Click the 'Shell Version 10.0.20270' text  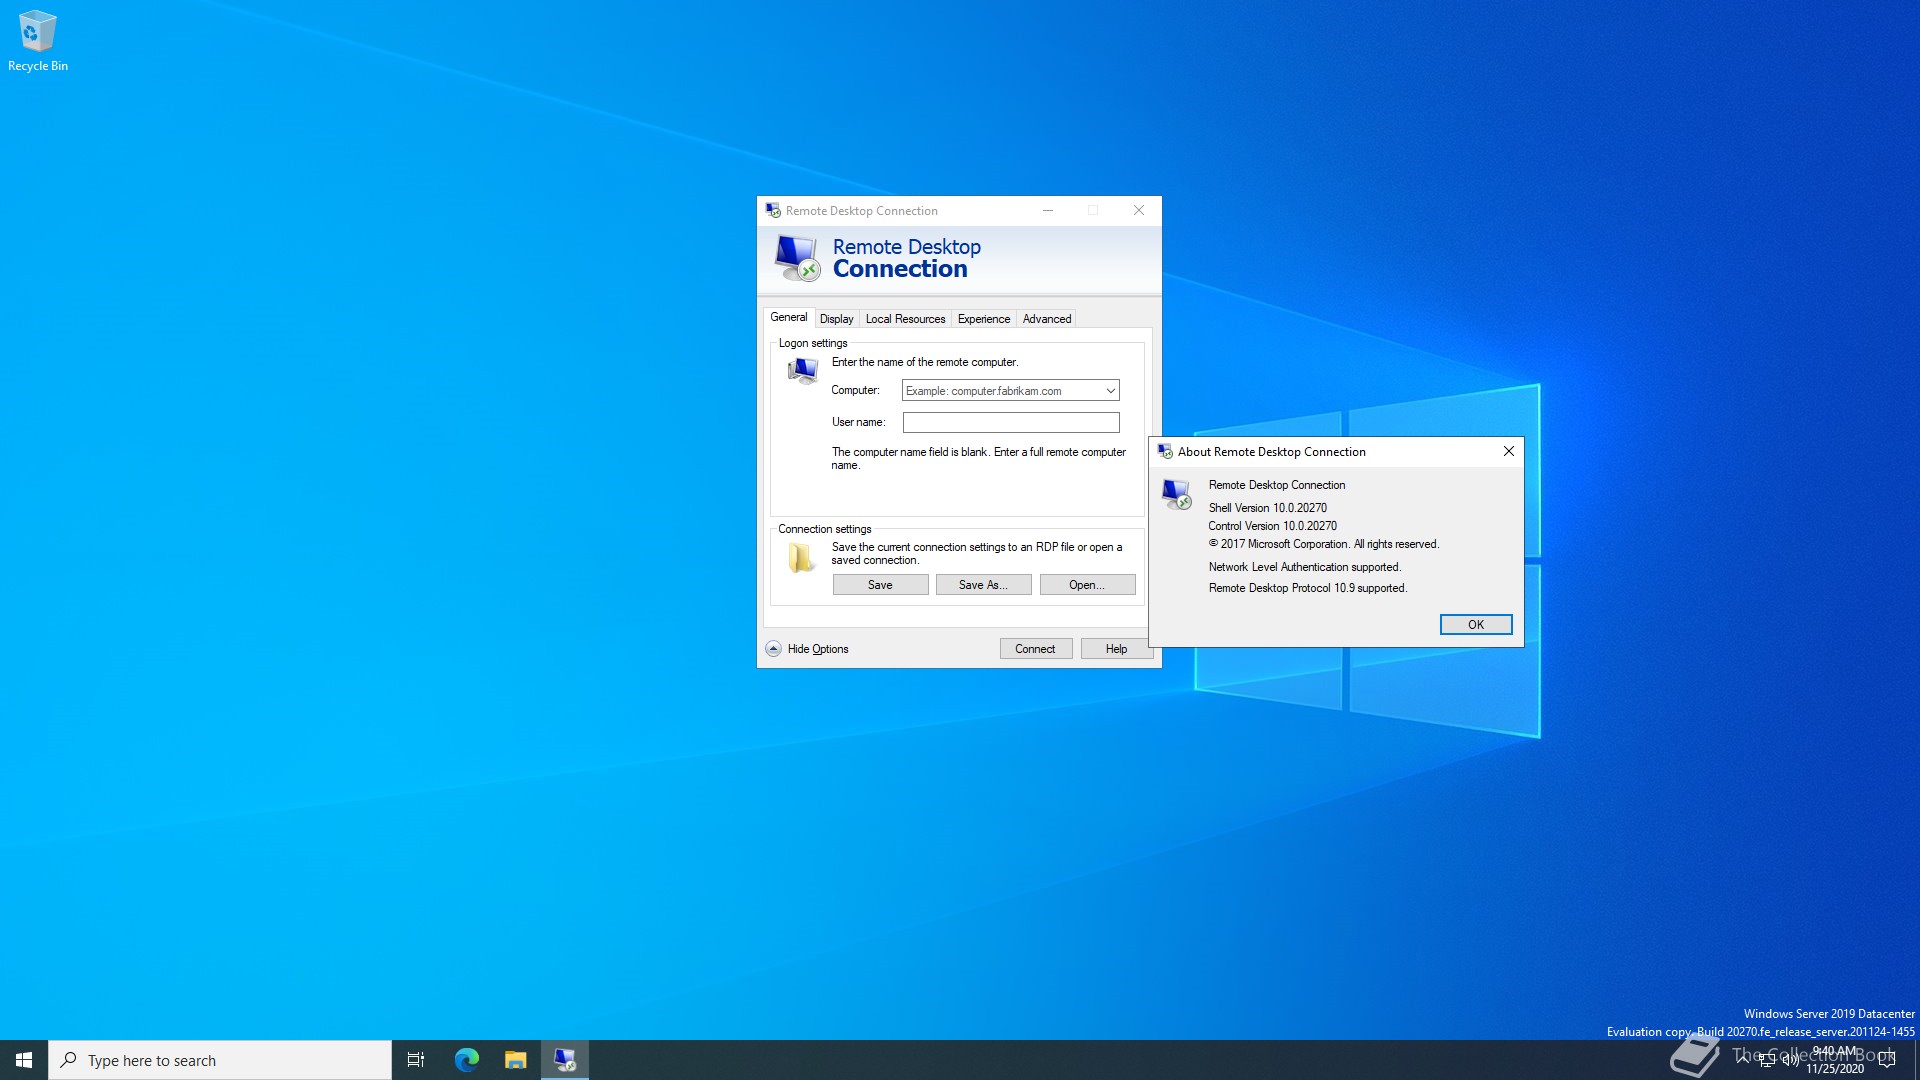[1267, 508]
